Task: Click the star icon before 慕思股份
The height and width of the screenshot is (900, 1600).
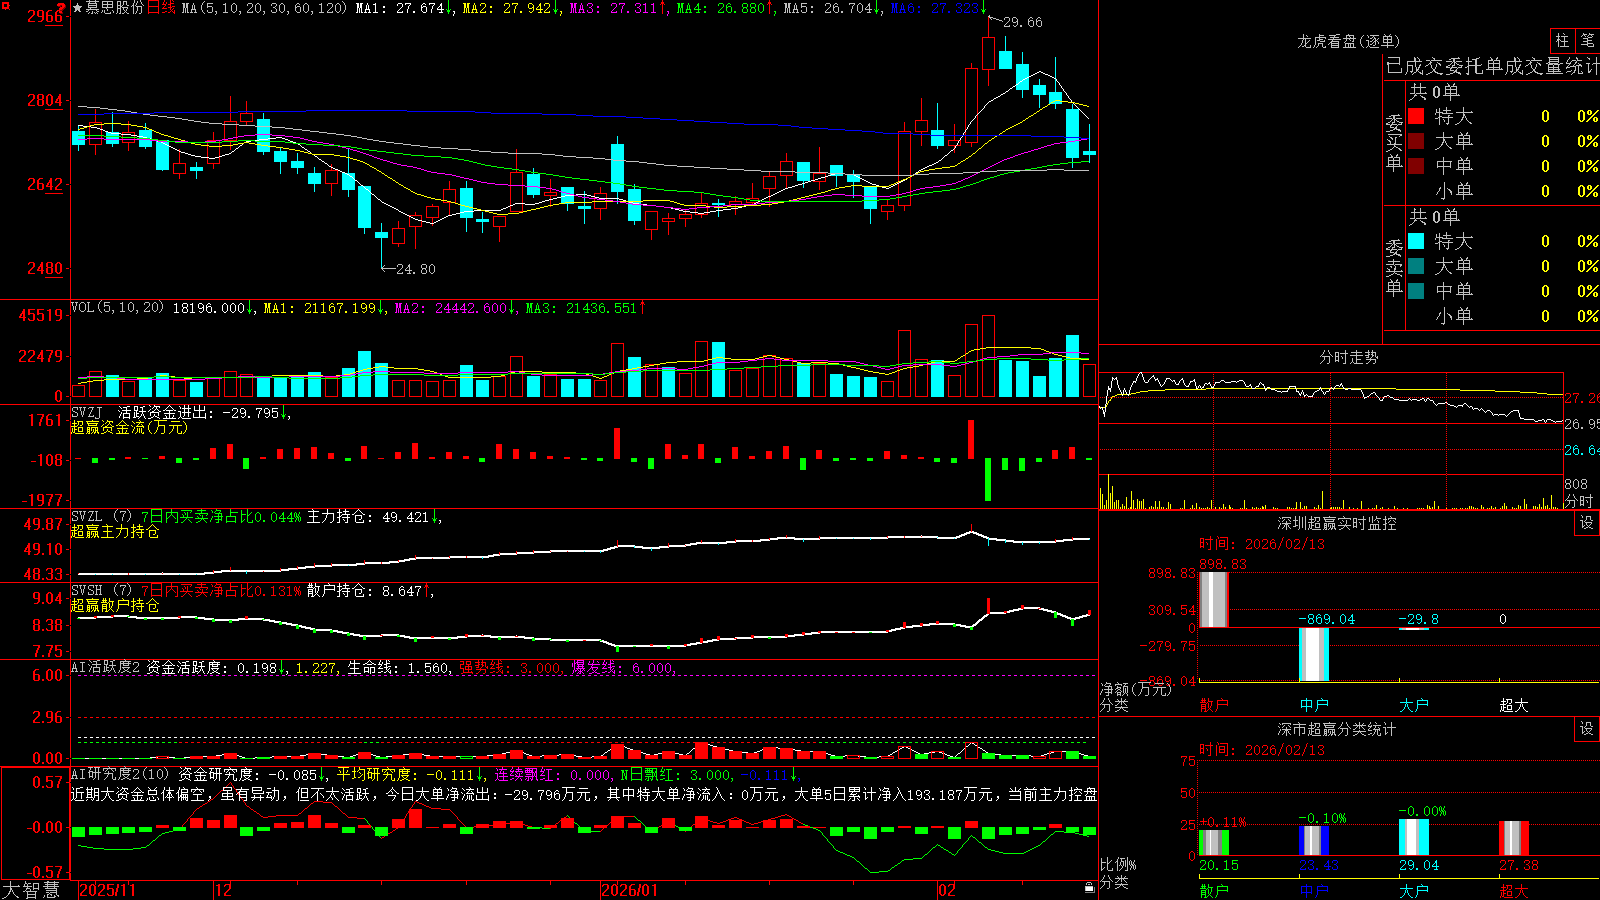Action: [x=78, y=8]
